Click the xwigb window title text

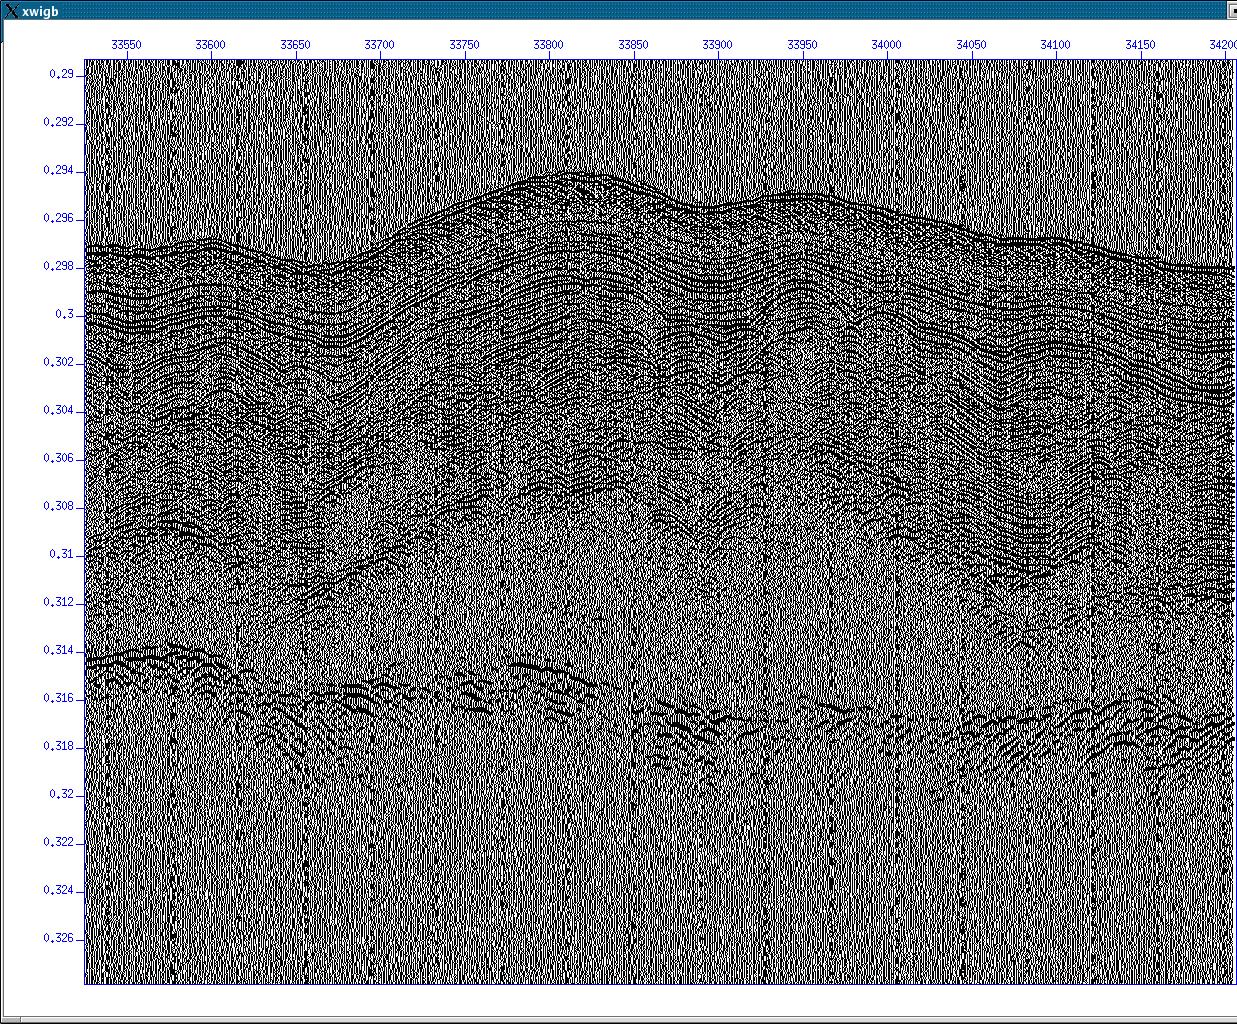(x=40, y=12)
